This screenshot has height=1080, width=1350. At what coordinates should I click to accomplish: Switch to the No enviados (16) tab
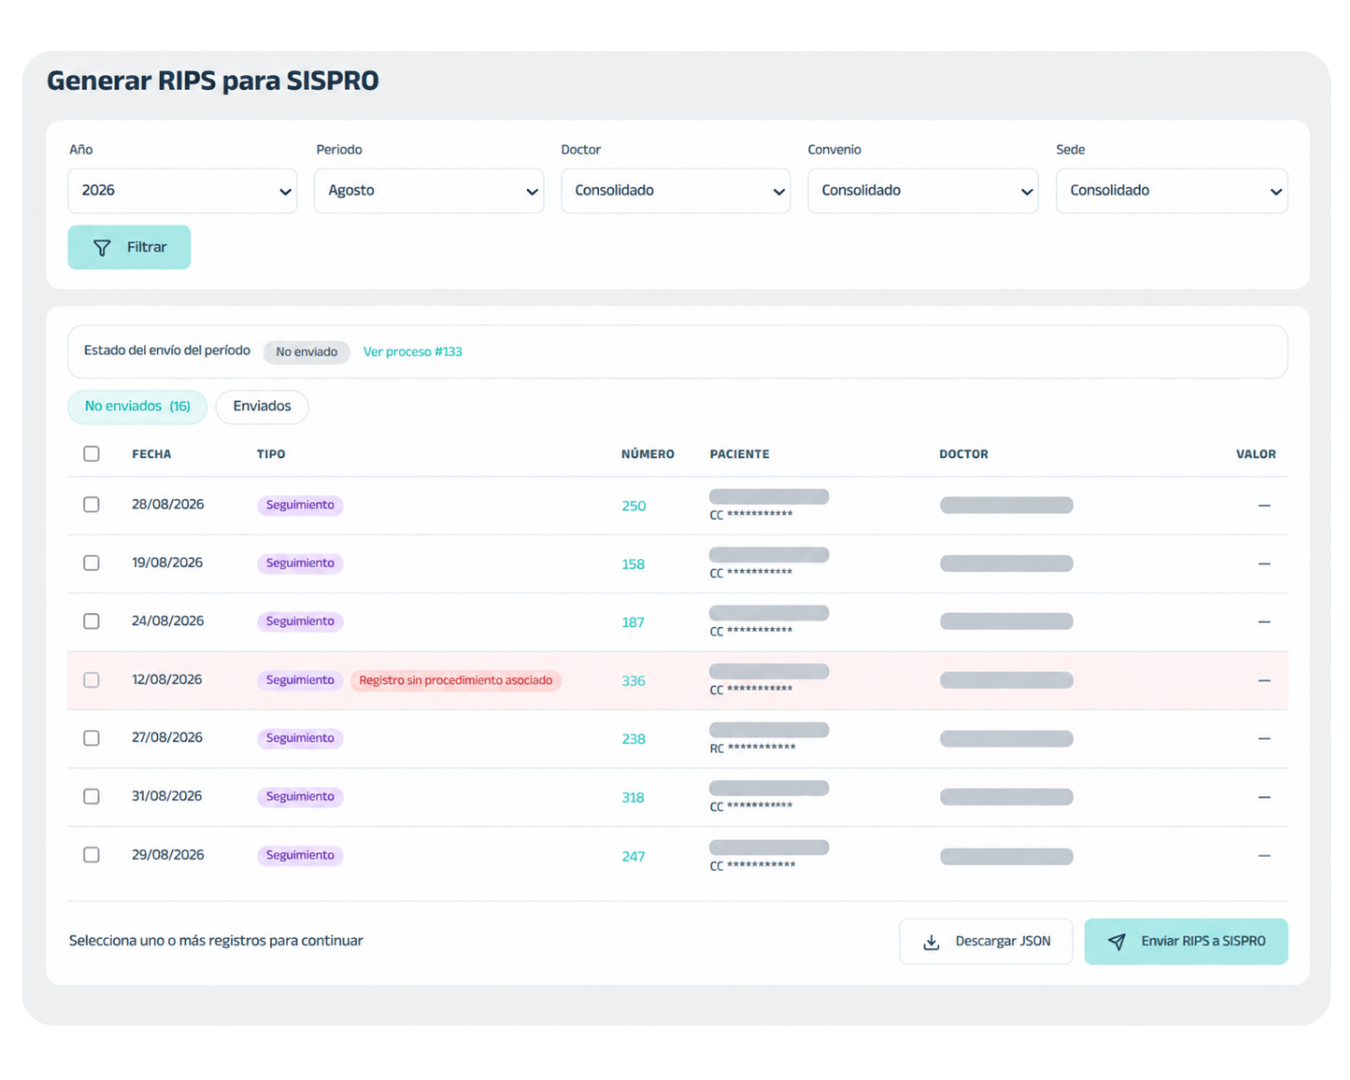[x=137, y=406]
